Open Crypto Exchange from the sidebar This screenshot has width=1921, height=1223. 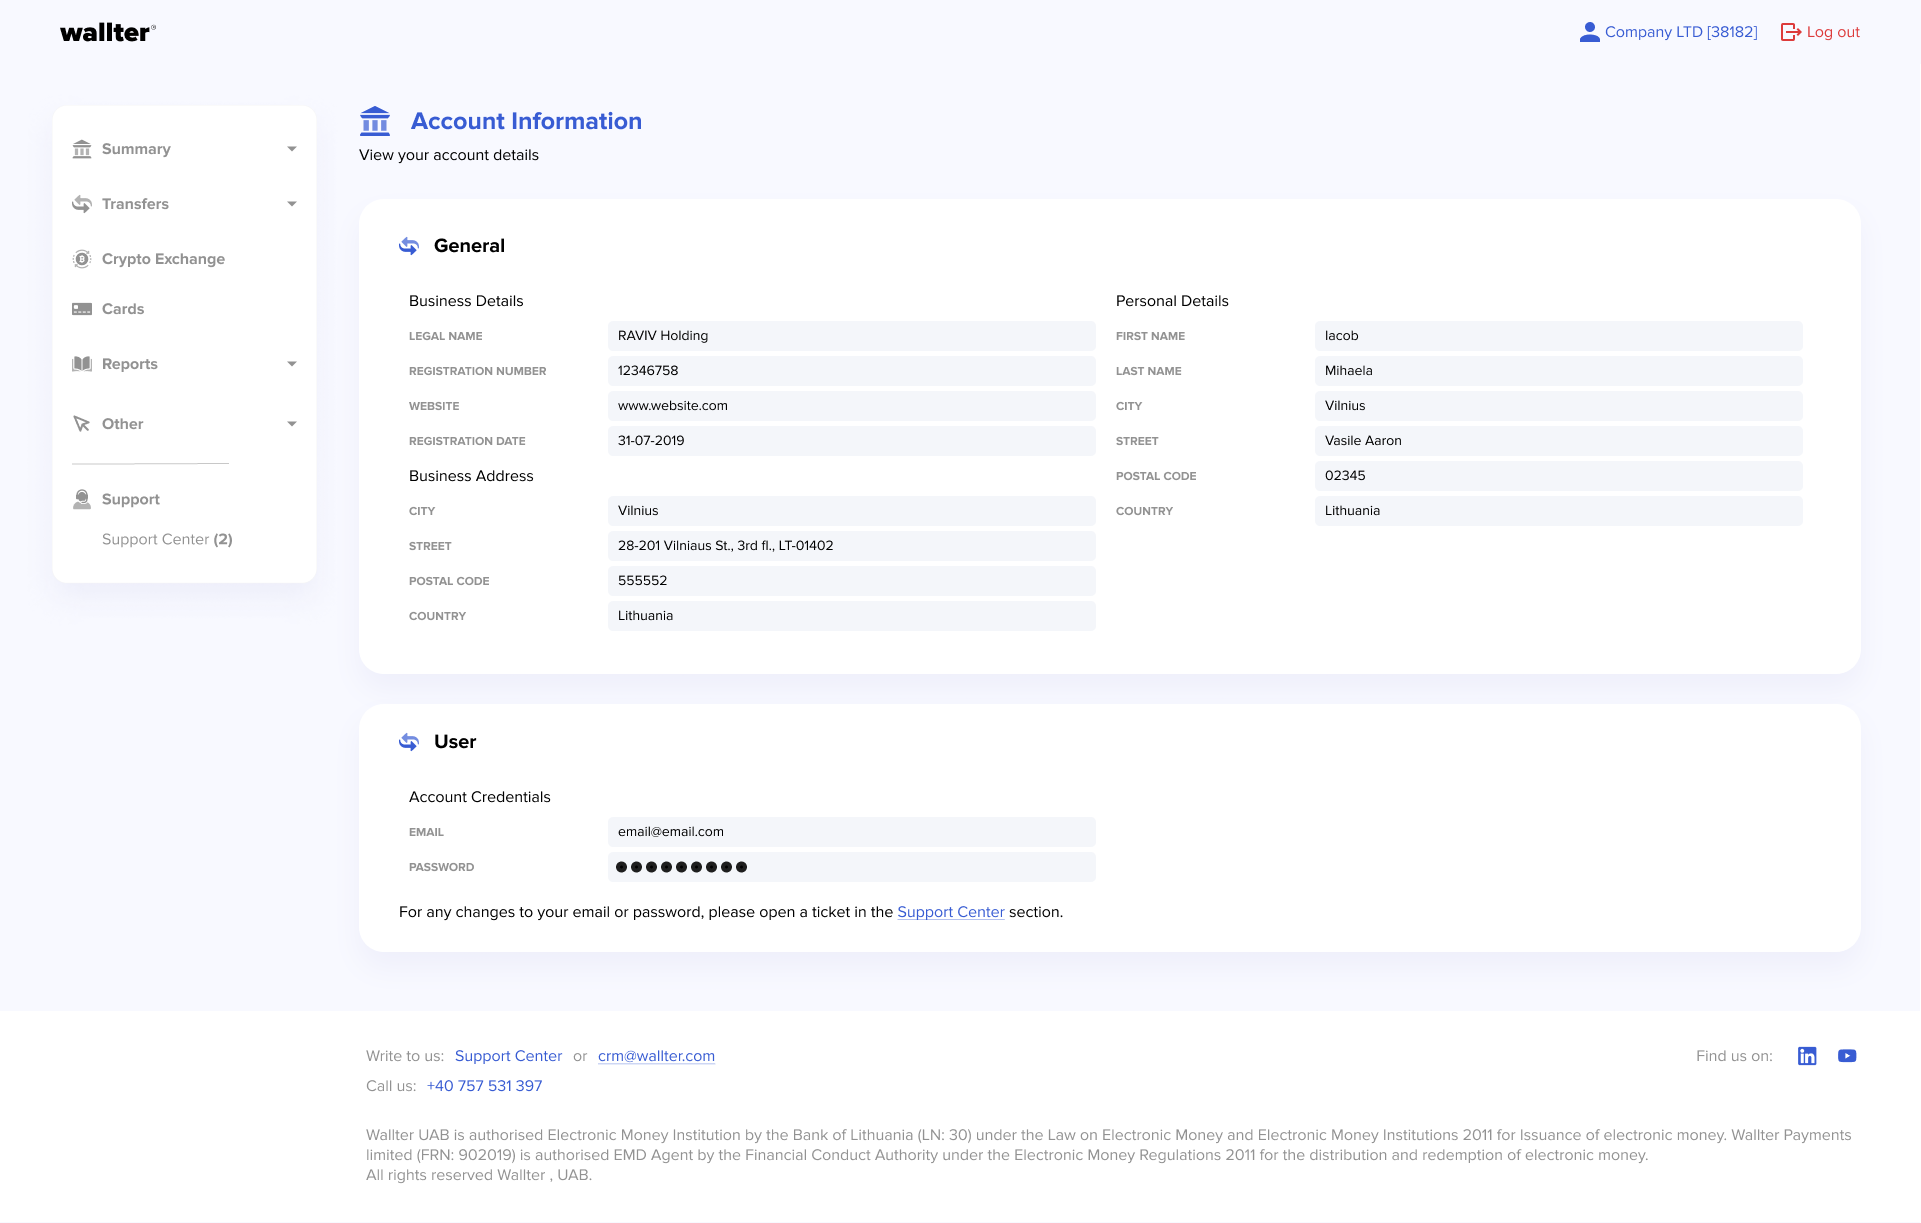(83, 258)
